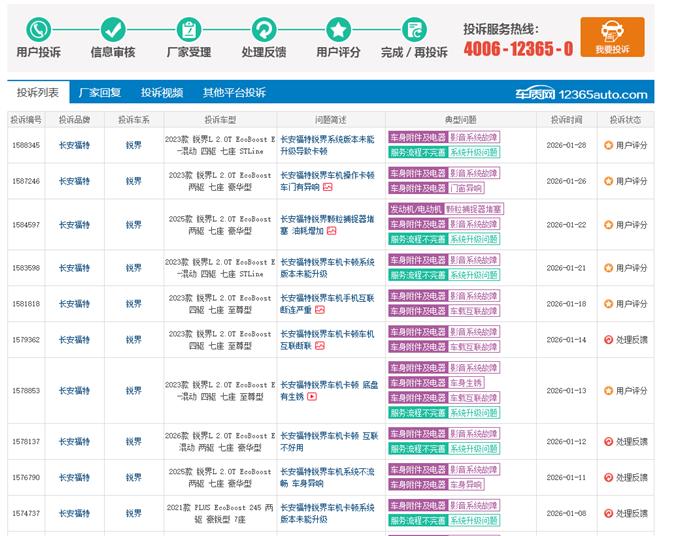The width and height of the screenshot is (700, 536).
Task: Click the 用户投诉 headset step icon
Action: tap(38, 28)
